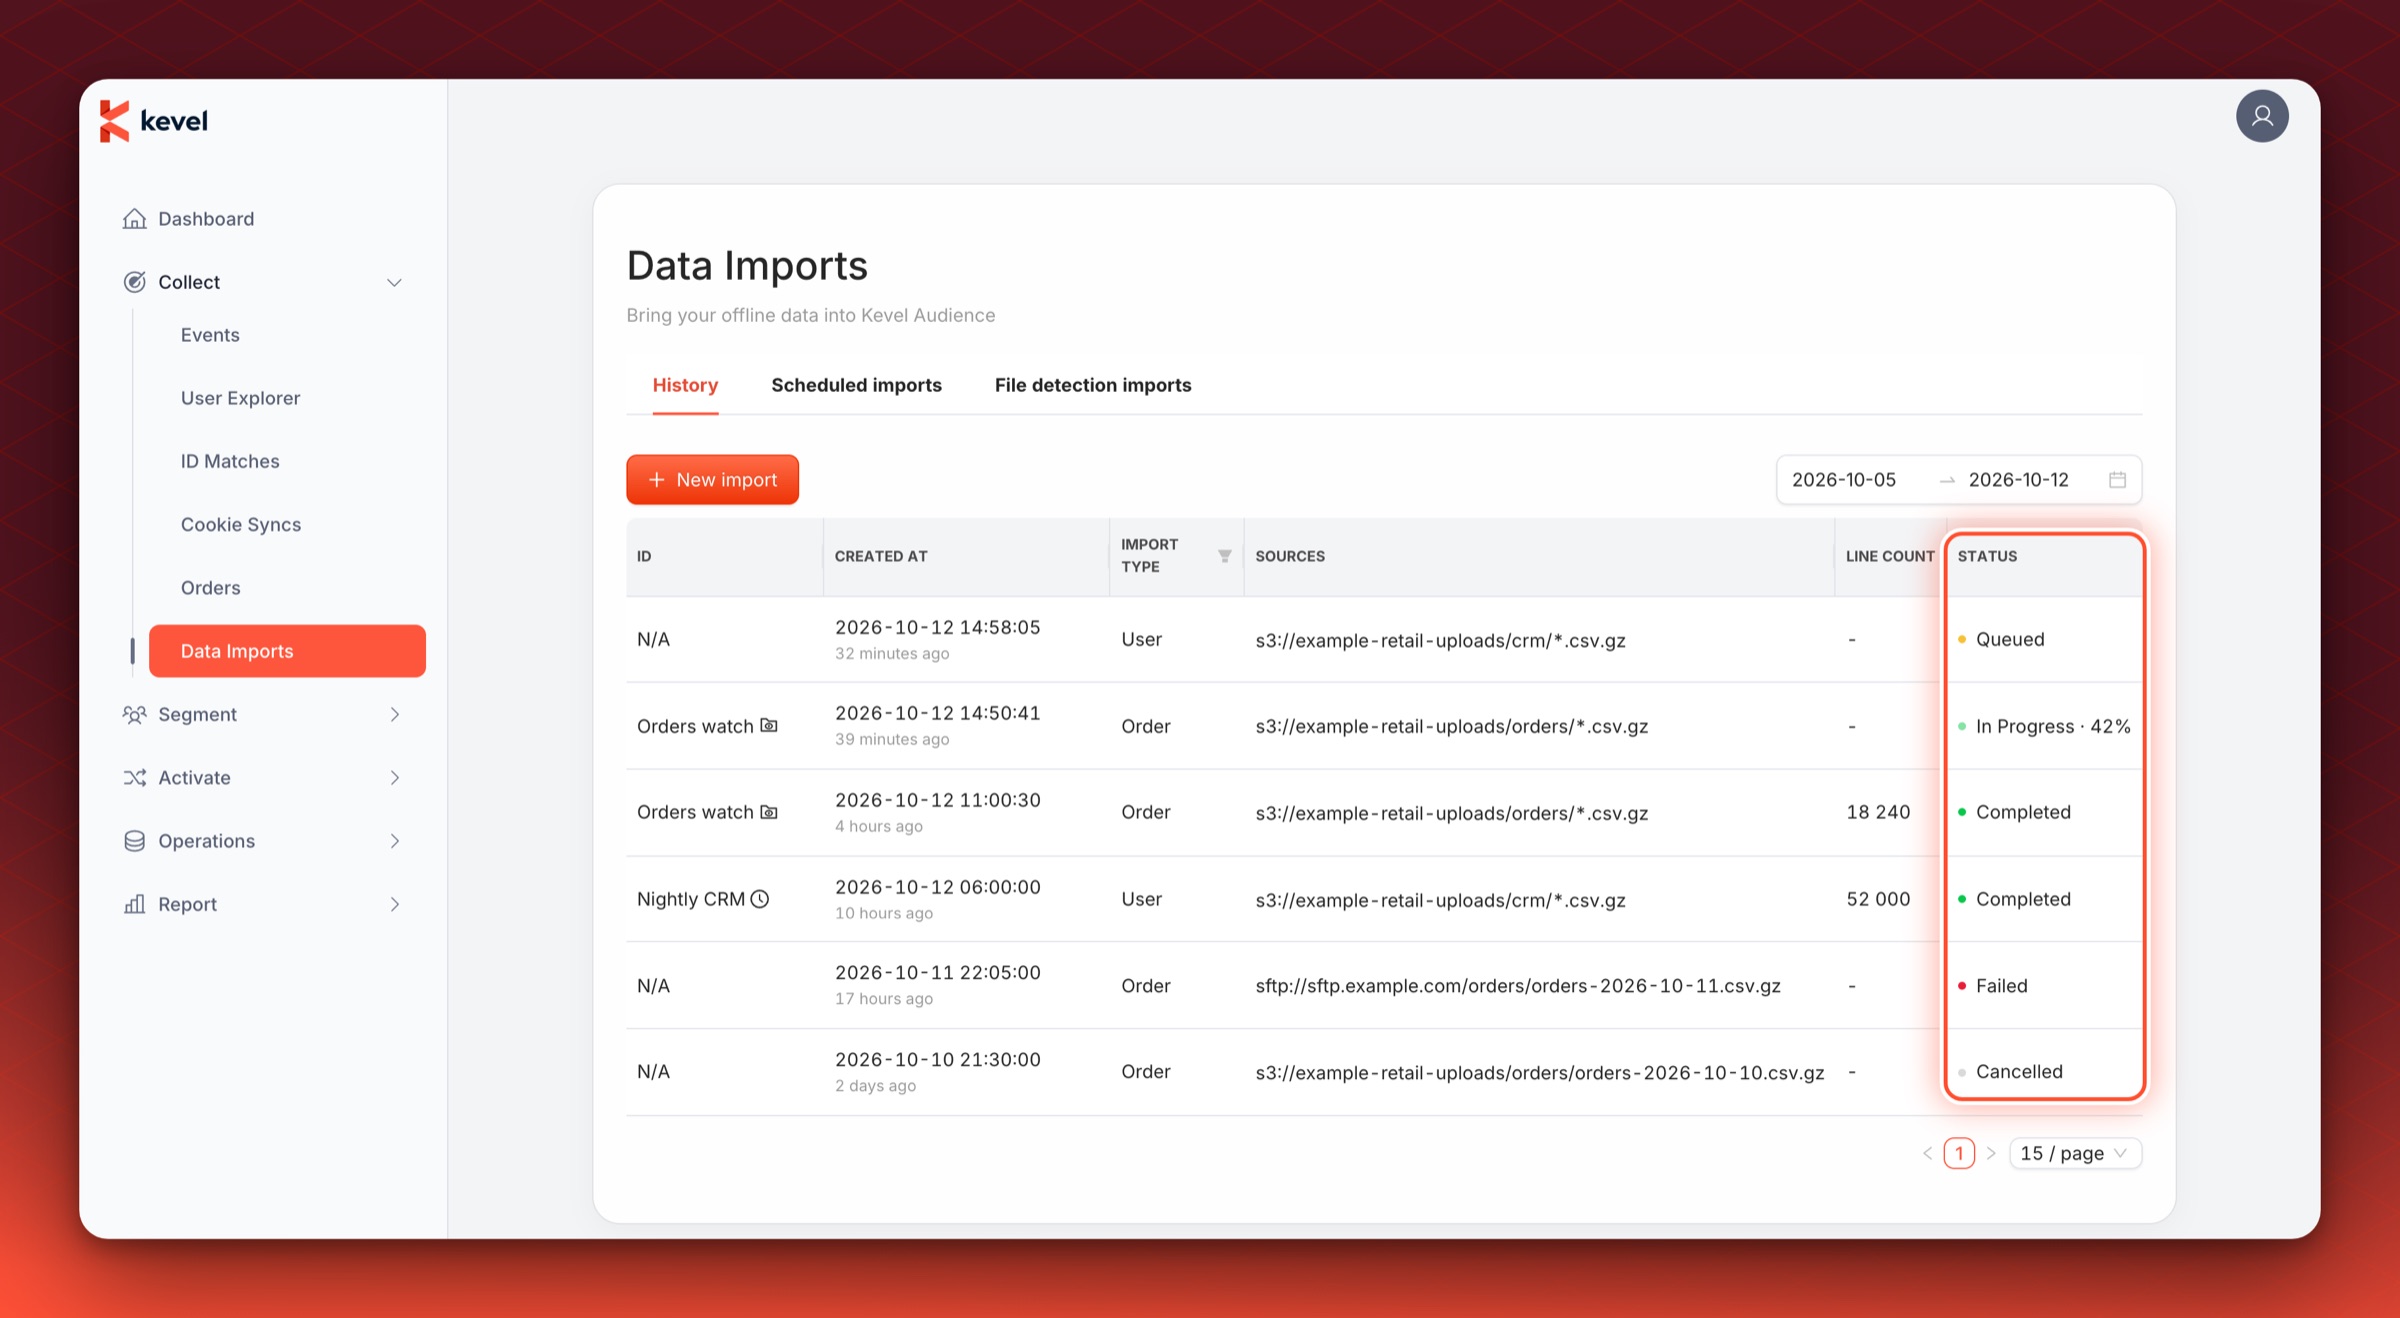Click file-detection icon on 14:50:41 Orders watch
The width and height of the screenshot is (2400, 1318).
coord(769,725)
